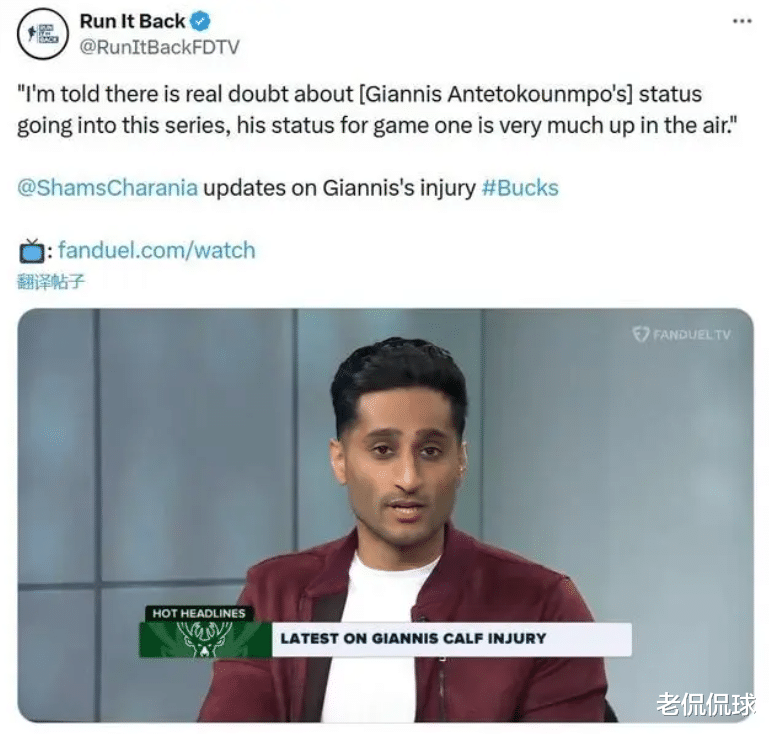Image resolution: width=769 pixels, height=734 pixels.
Task: Open the @RunItBackFDTV handle
Action: 159,48
